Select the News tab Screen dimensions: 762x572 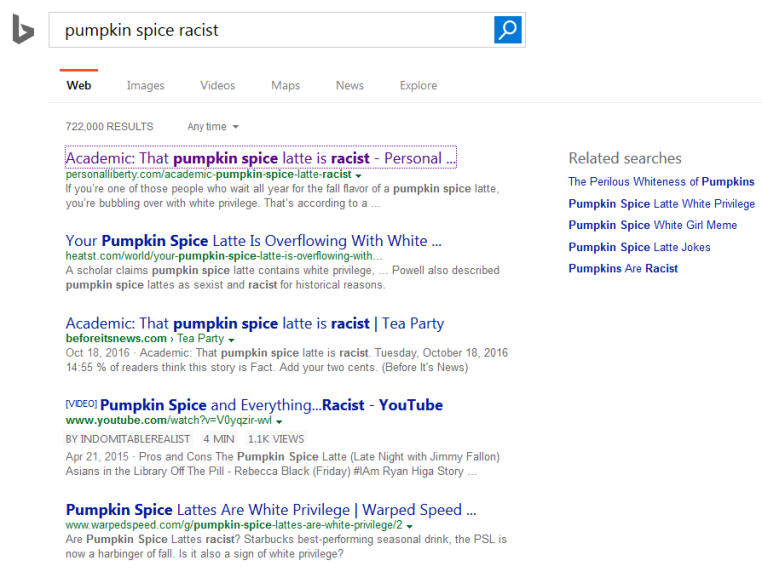(x=349, y=86)
